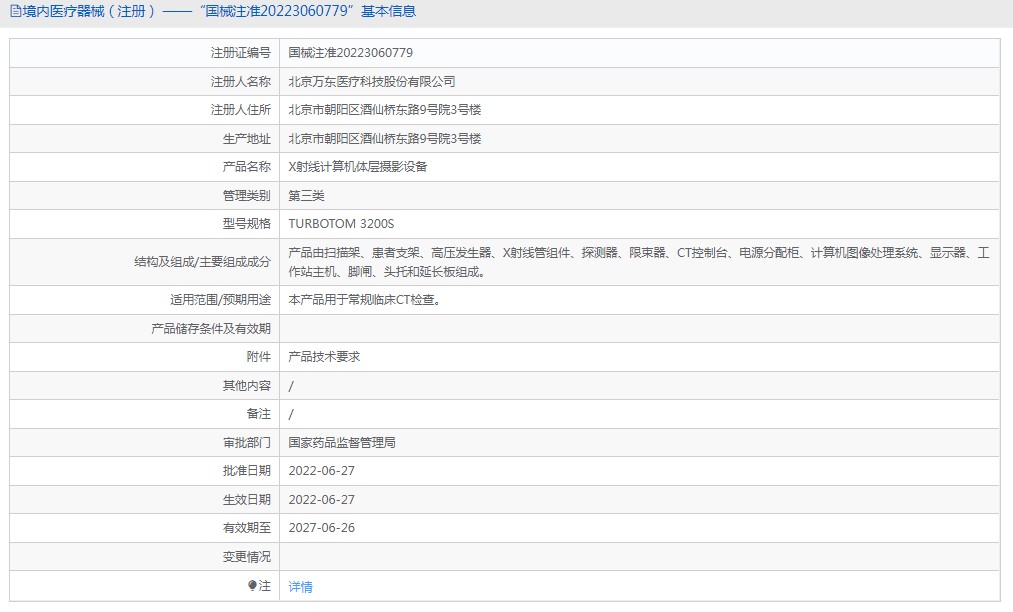This screenshot has width=1013, height=612.
Task: Click the slash value in 备注 row
Action: pos(291,414)
